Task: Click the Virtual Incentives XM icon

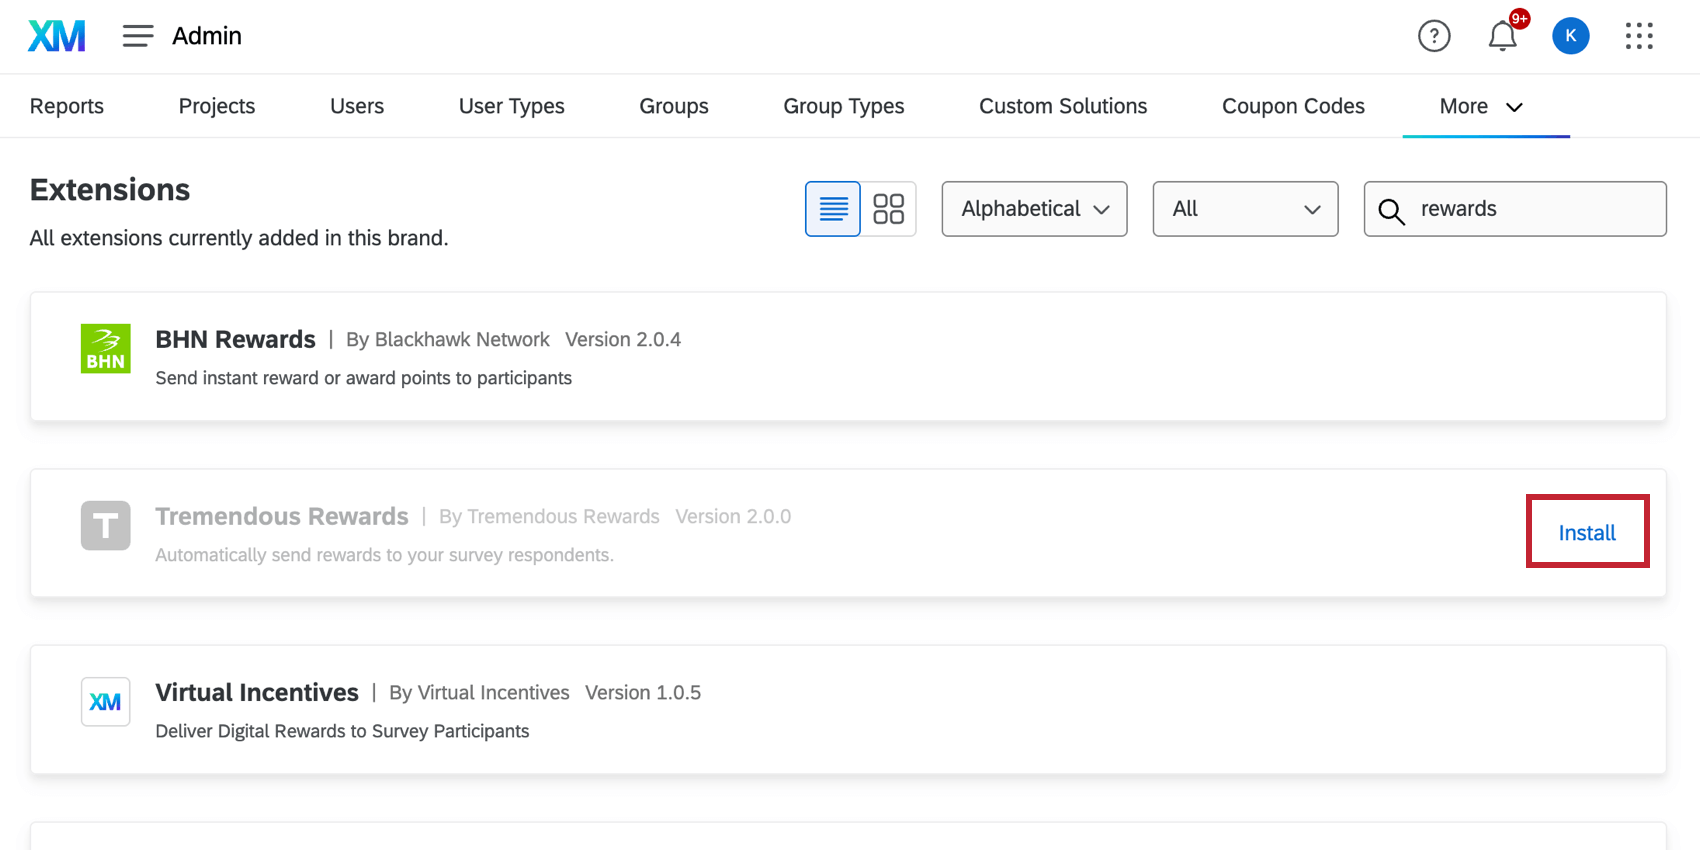Action: pos(106,702)
